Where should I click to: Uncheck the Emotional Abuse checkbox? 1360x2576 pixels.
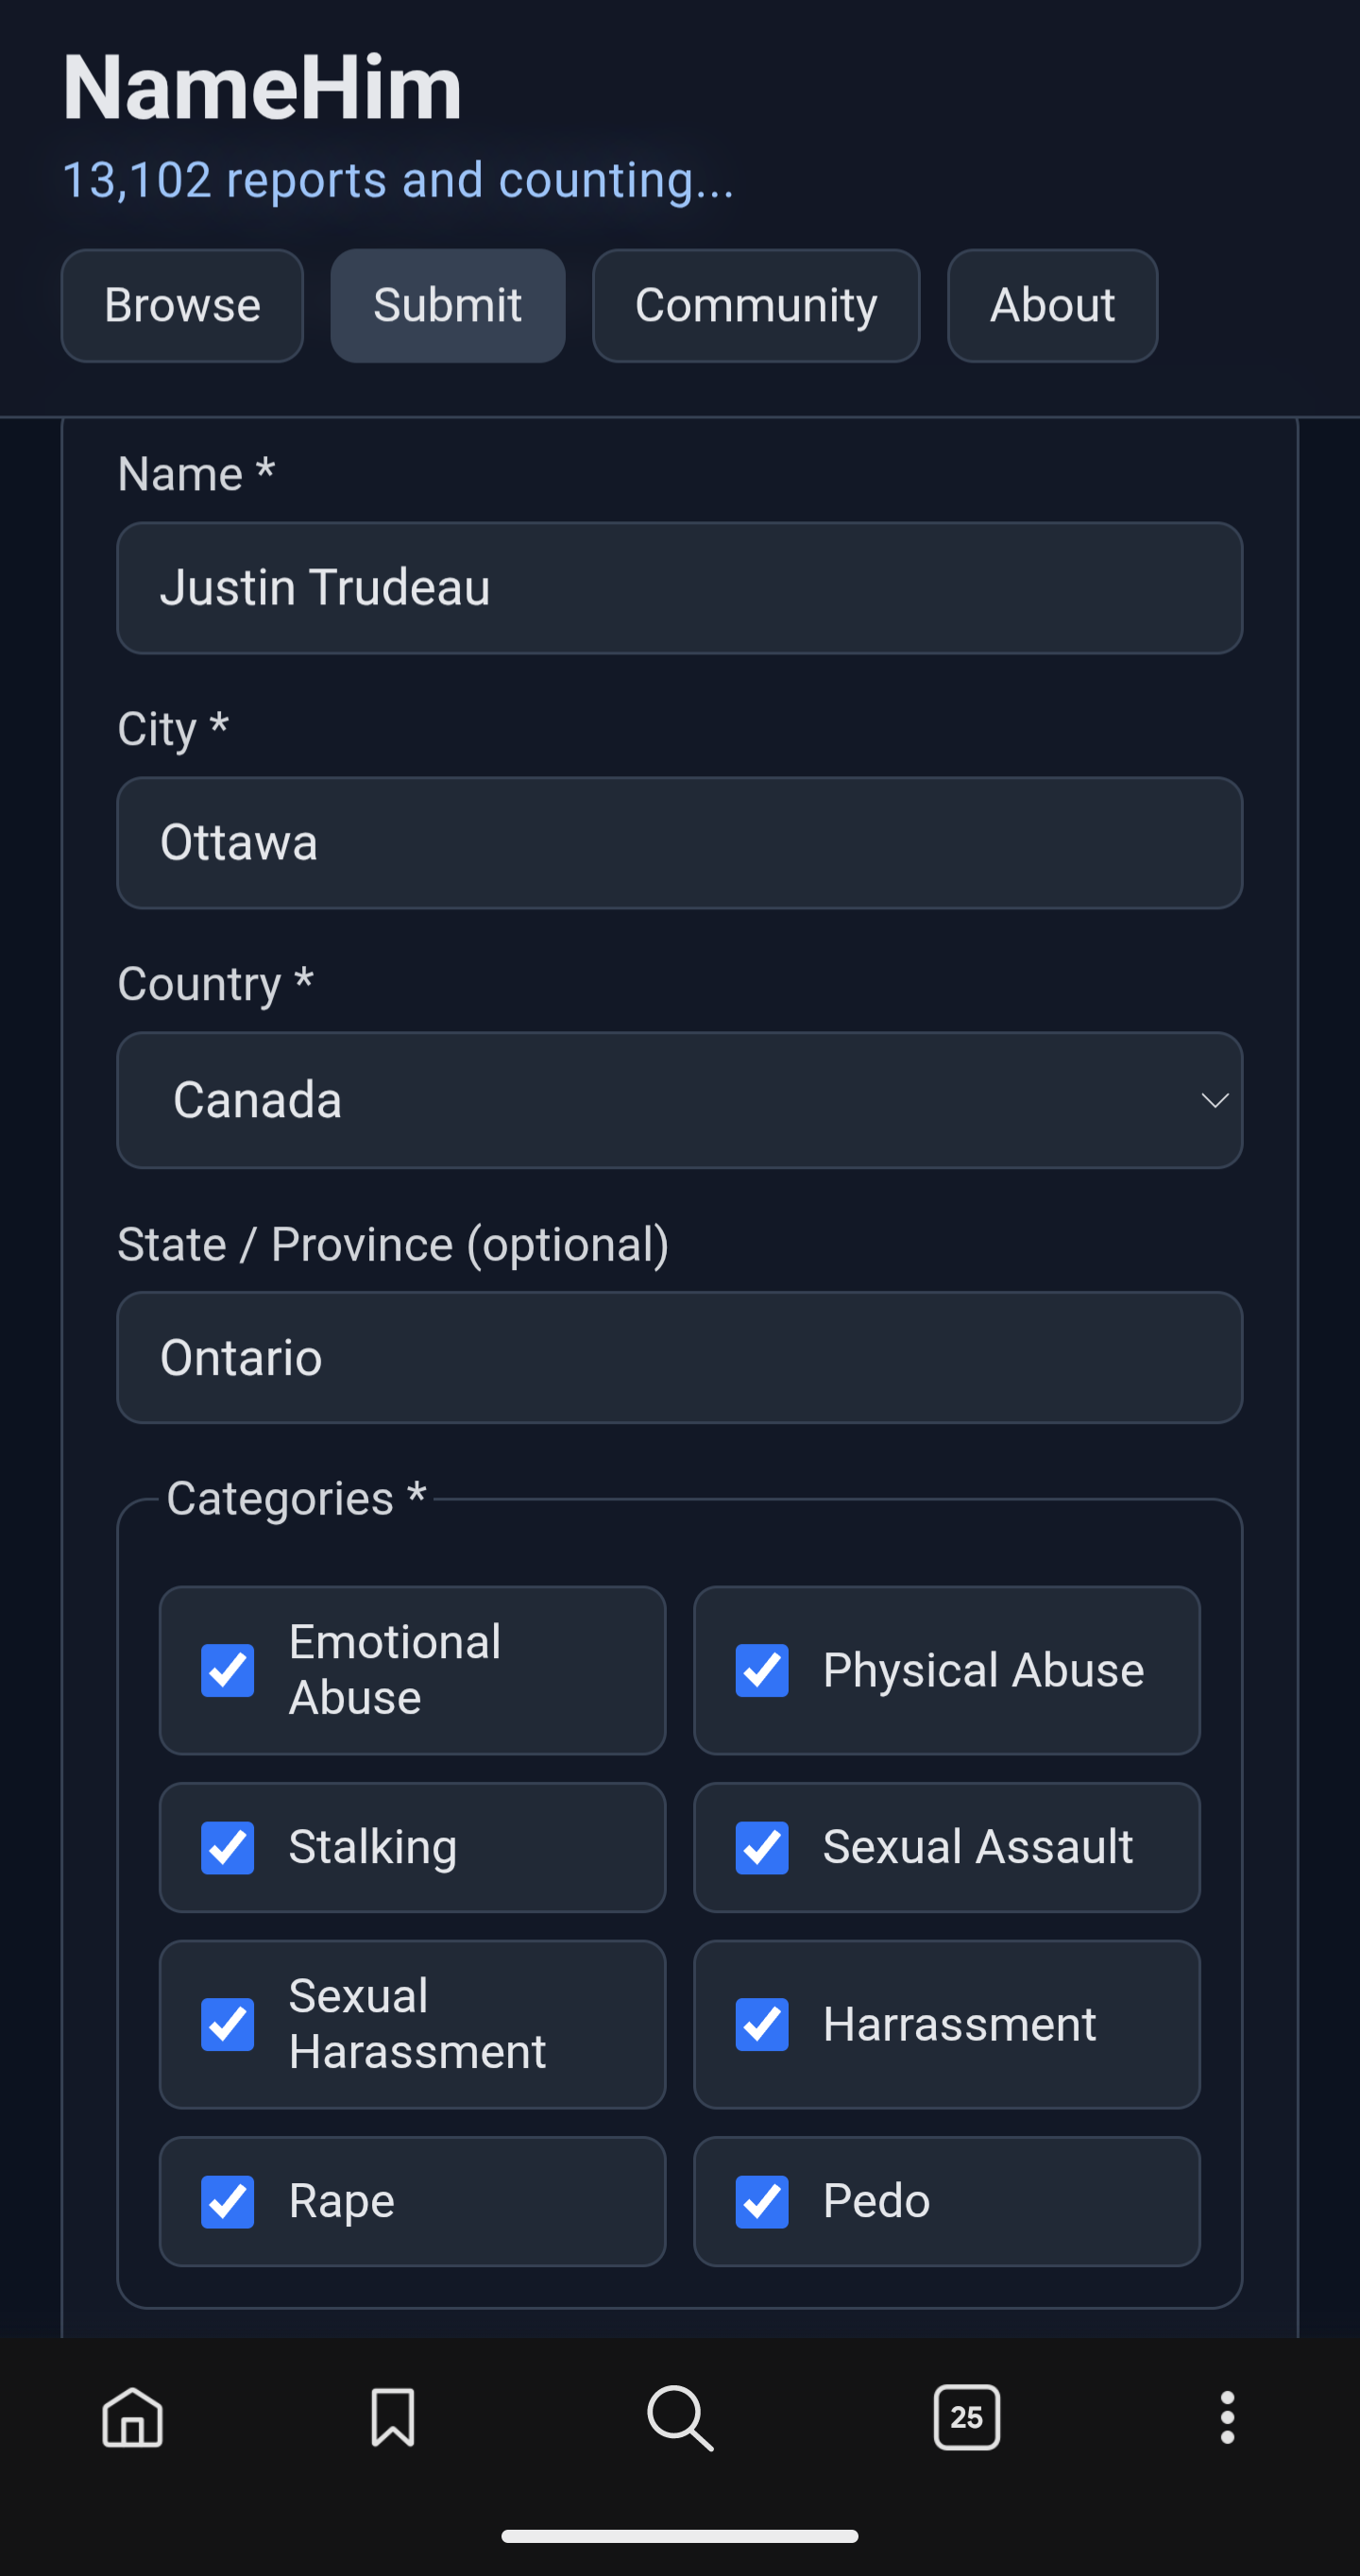tap(228, 1670)
